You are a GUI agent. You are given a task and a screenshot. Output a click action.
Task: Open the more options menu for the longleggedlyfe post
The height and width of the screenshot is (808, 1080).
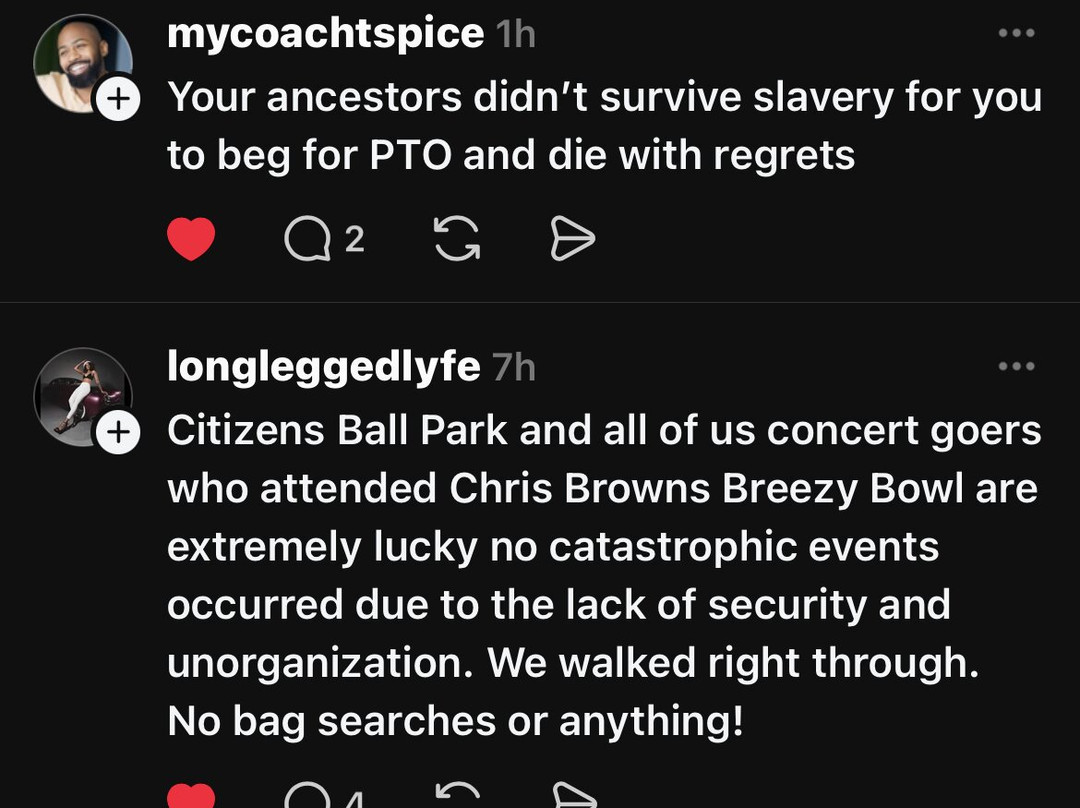point(1016,367)
